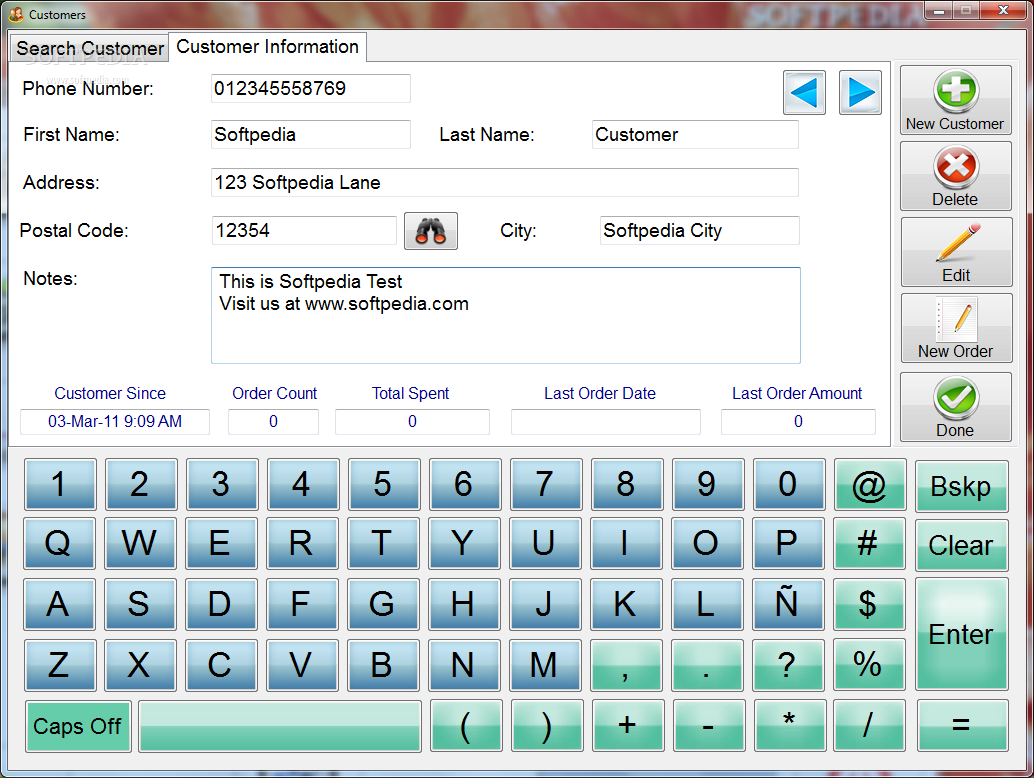Delete the current customer

(x=956, y=176)
